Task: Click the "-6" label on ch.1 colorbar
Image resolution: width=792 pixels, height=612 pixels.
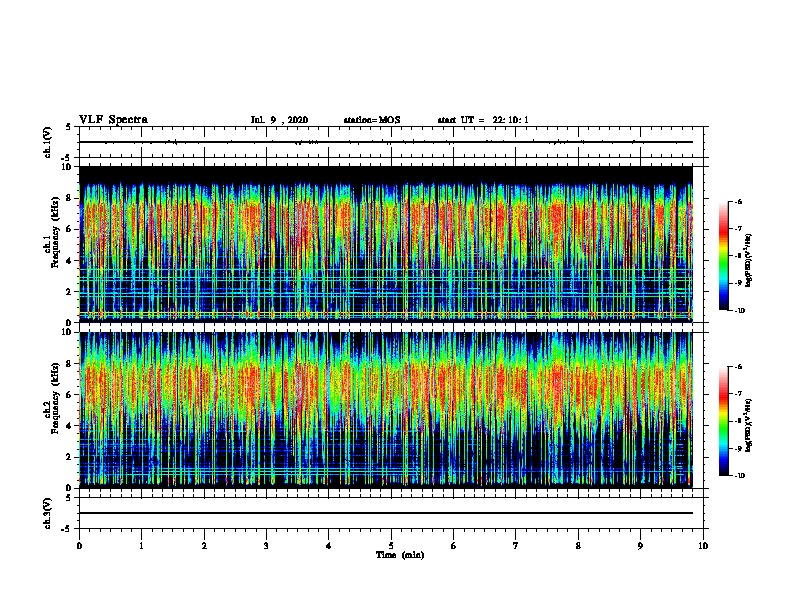Action: pyautogui.click(x=738, y=201)
